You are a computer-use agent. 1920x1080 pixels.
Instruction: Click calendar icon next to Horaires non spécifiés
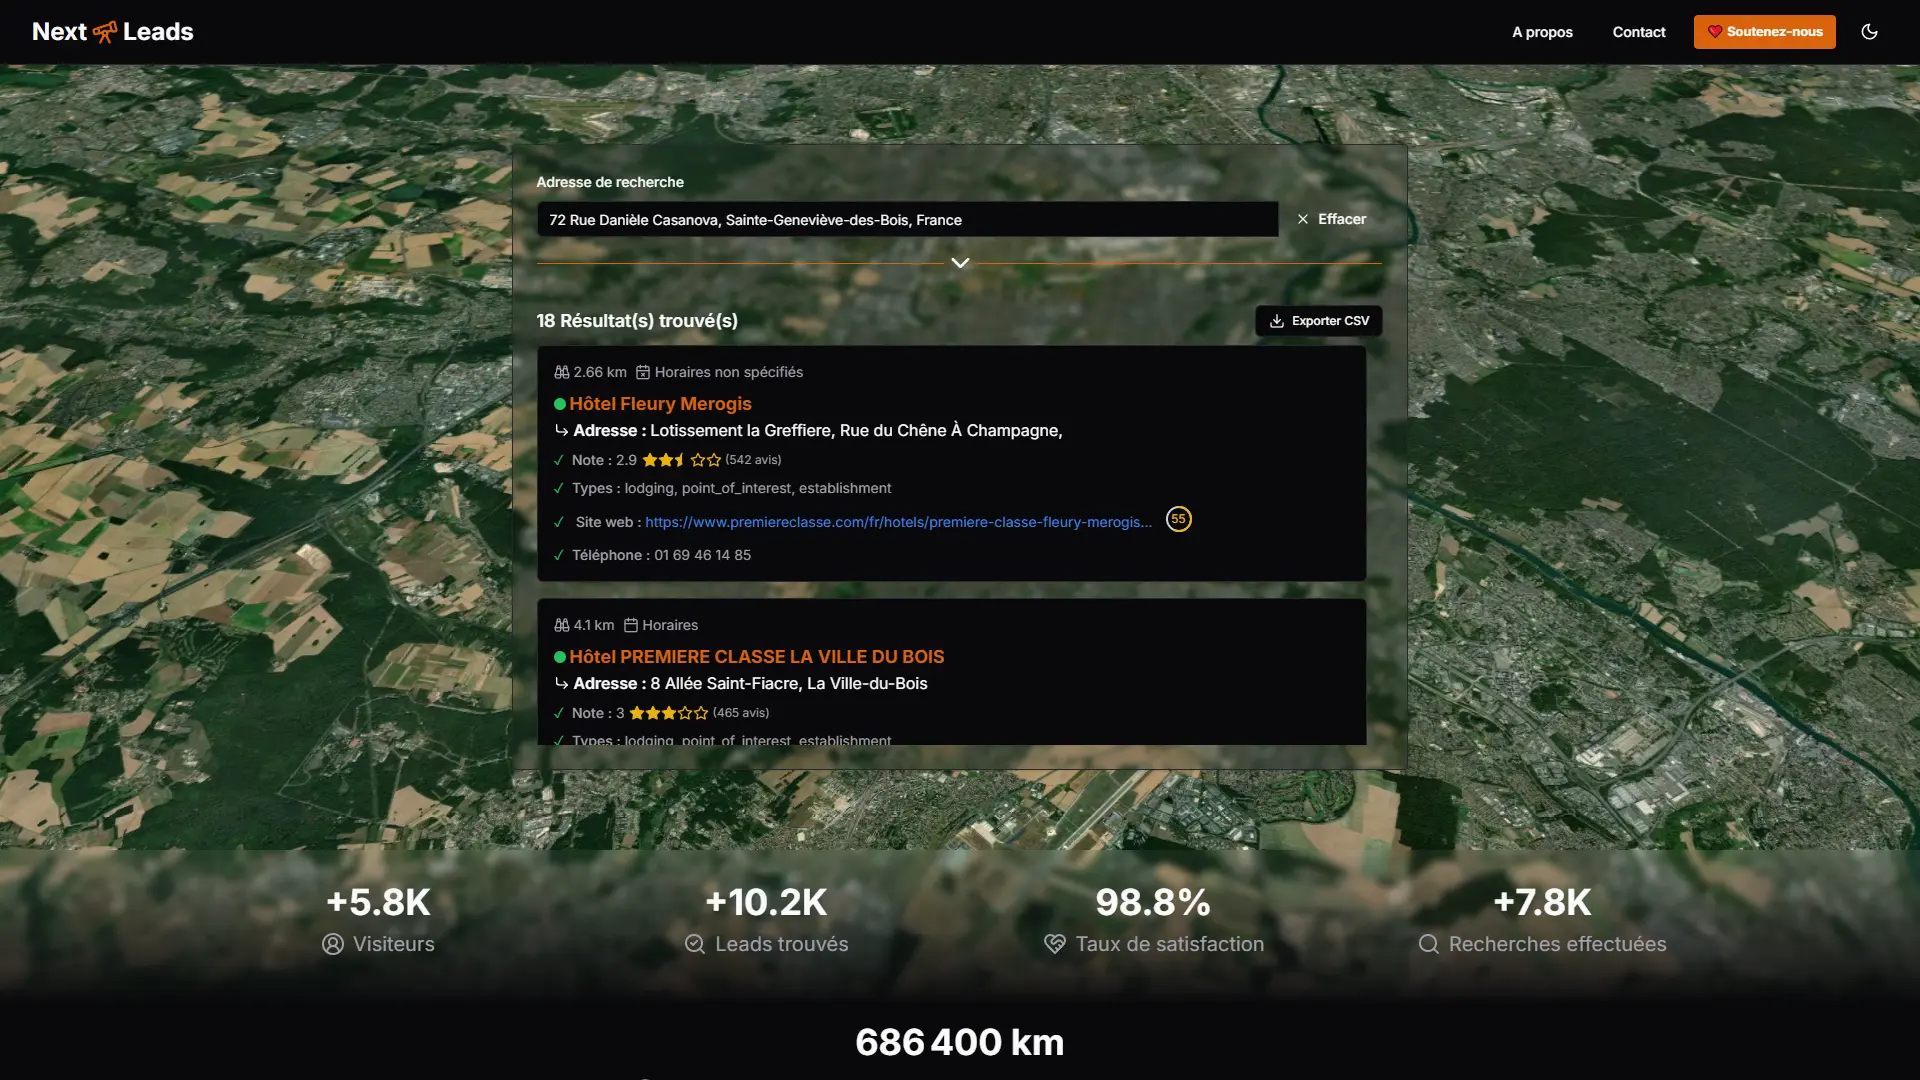tap(643, 373)
